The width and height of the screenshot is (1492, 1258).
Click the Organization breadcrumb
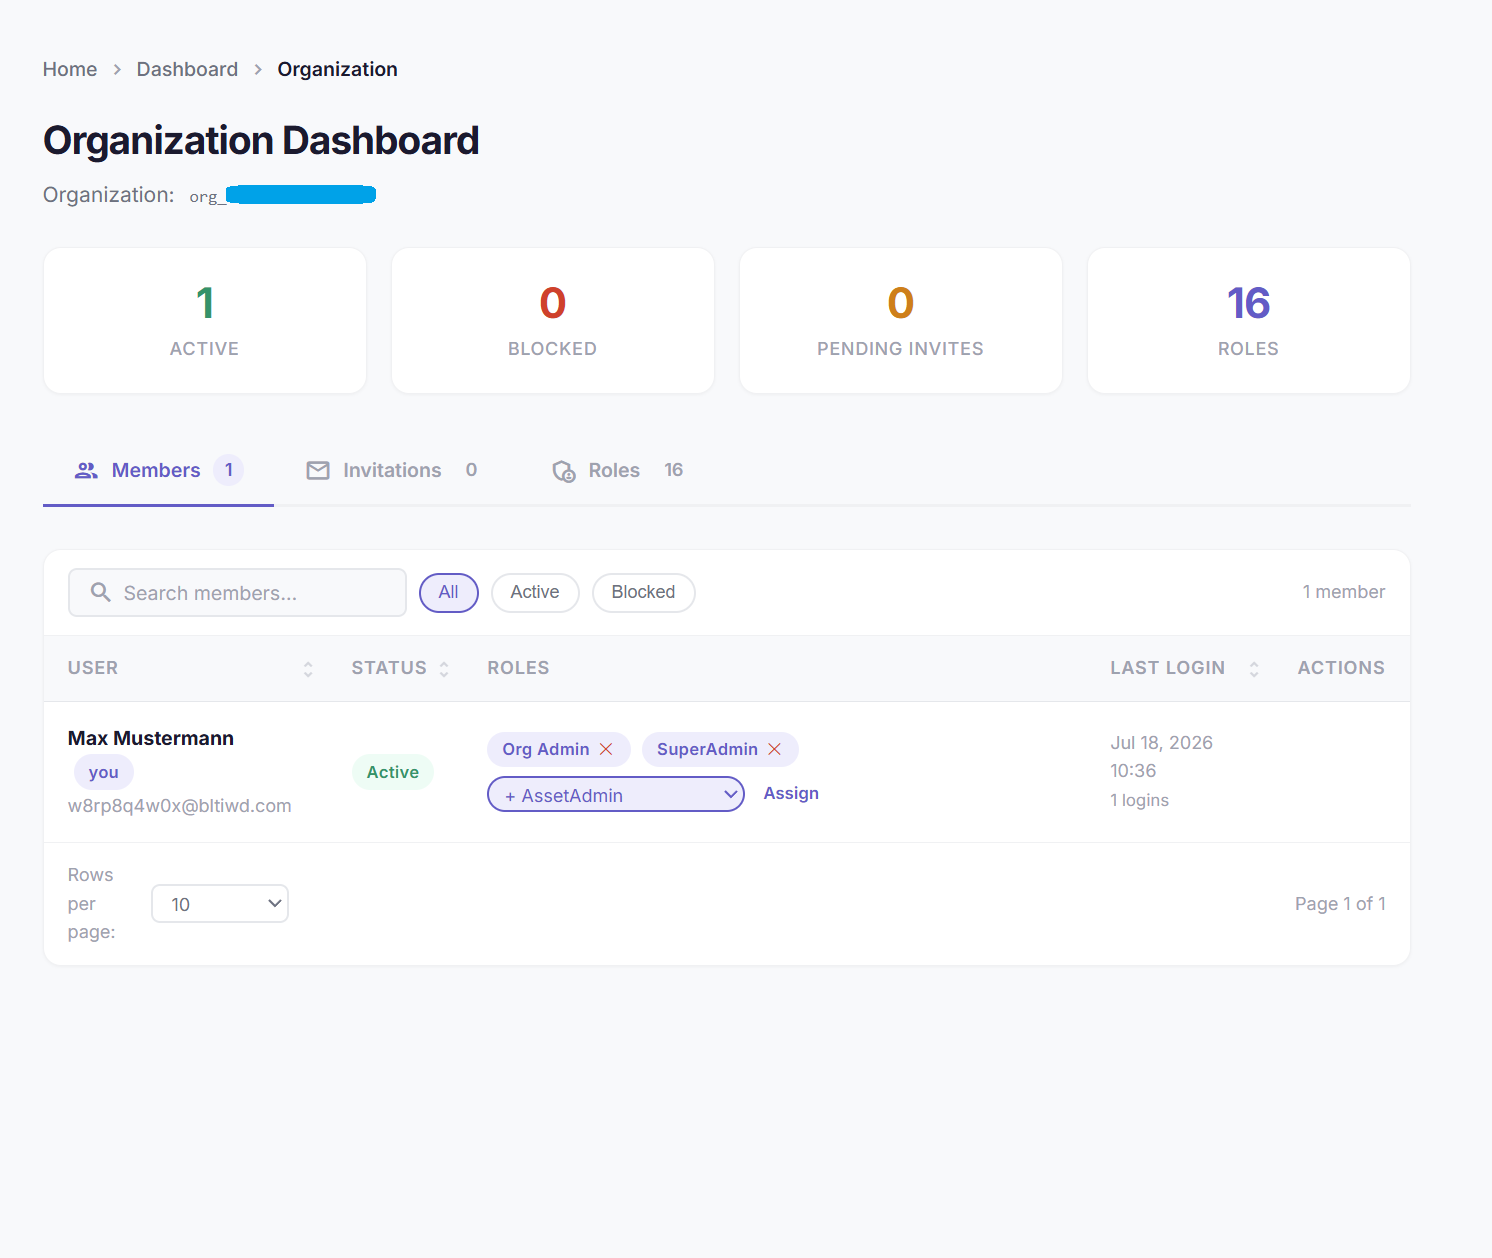point(337,69)
